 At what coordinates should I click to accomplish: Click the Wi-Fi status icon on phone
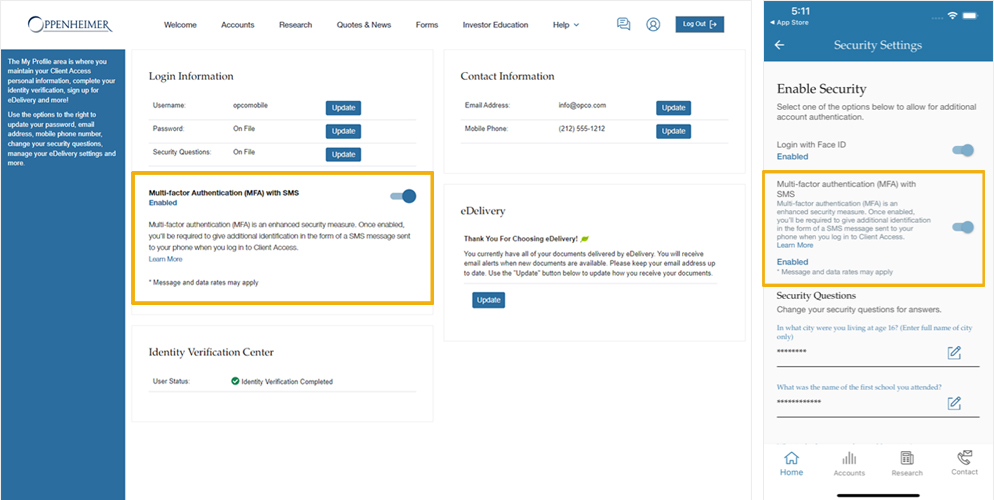pos(952,15)
